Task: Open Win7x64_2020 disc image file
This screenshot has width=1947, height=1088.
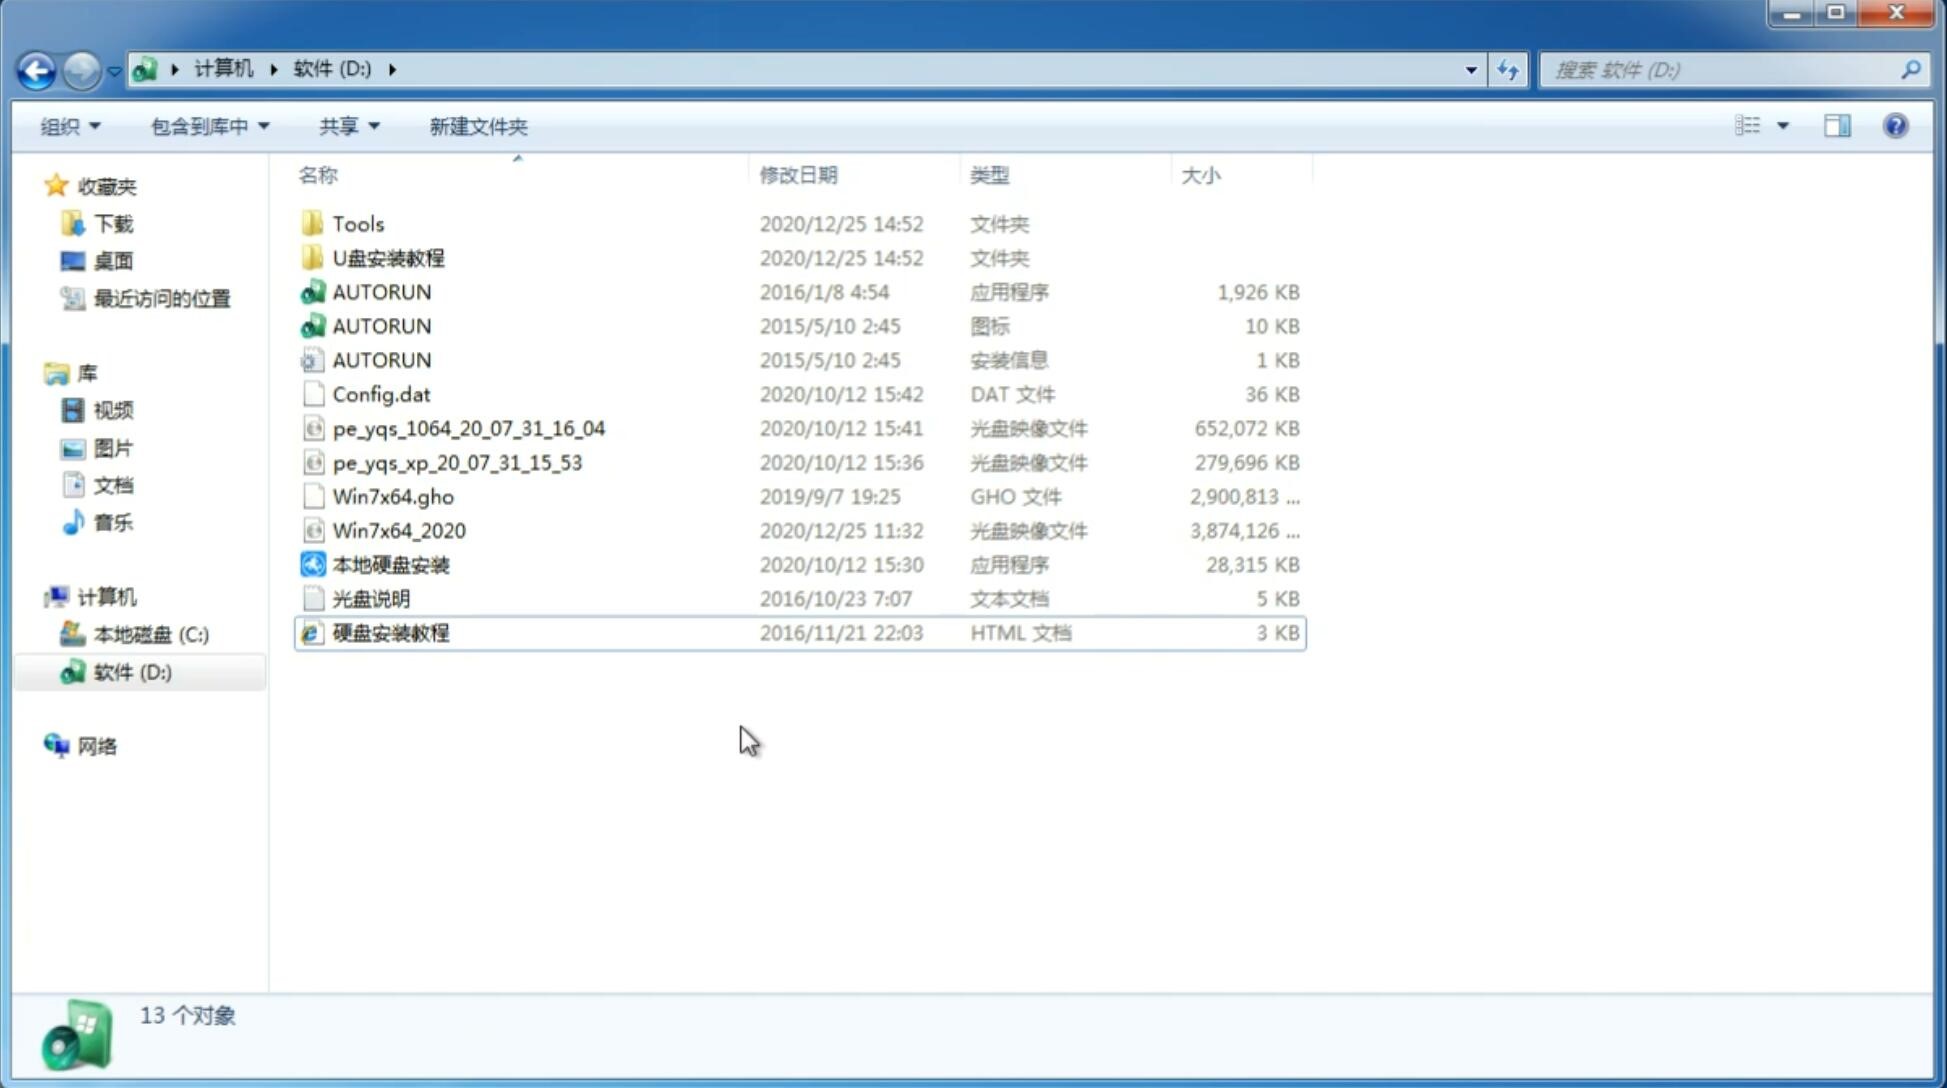Action: coord(398,531)
